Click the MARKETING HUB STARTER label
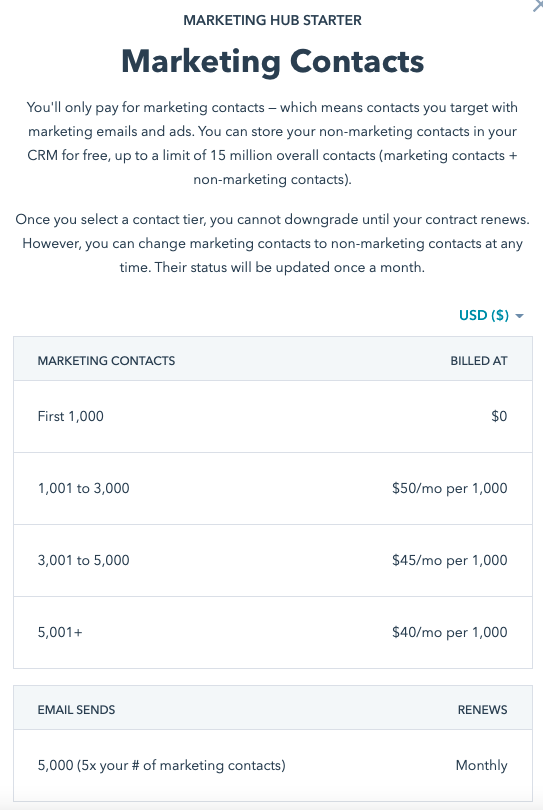543x810 pixels. (x=272, y=21)
